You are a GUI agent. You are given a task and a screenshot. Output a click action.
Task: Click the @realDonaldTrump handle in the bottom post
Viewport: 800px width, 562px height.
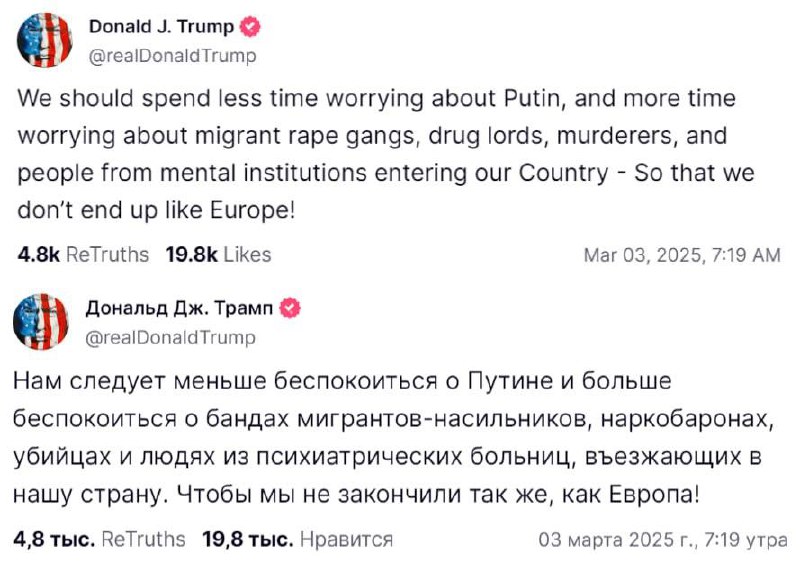pos(172,338)
